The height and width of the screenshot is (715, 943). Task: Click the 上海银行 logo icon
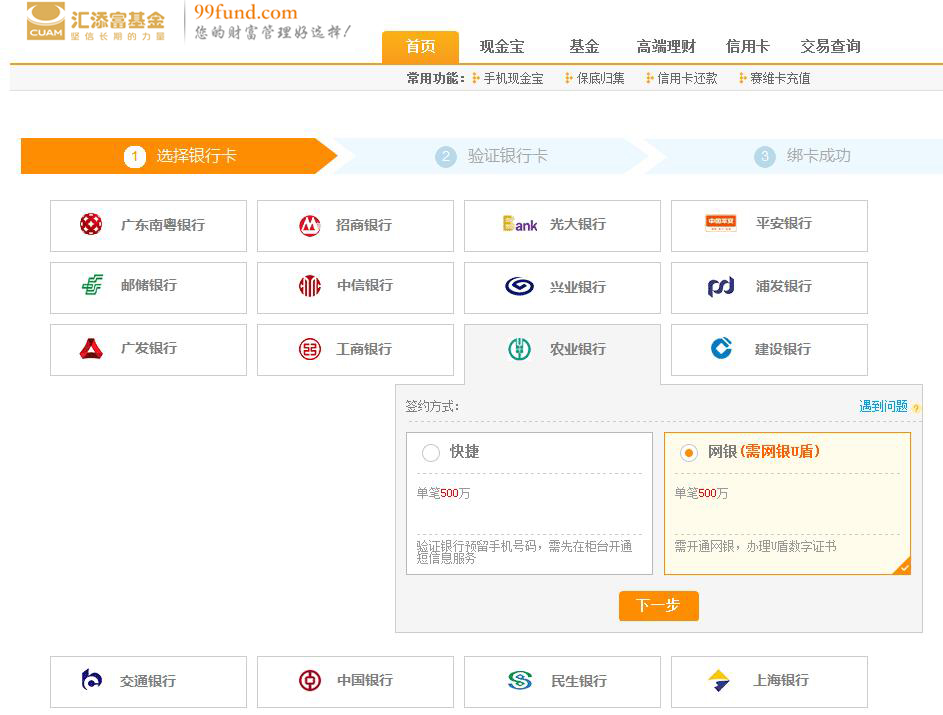coord(719,681)
